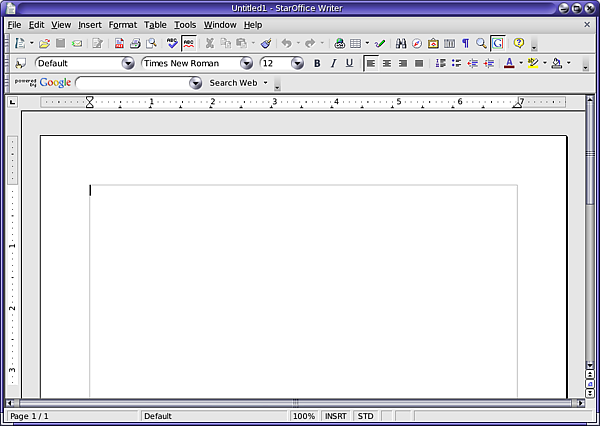Open the Gallery icon
The image size is (600, 426).
pos(433,43)
